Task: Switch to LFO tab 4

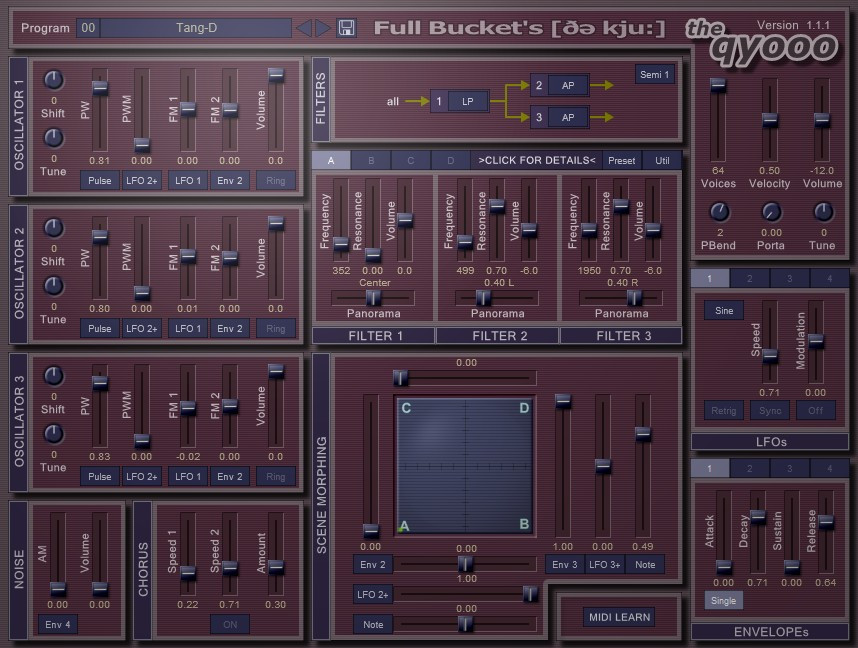Action: click(x=830, y=279)
